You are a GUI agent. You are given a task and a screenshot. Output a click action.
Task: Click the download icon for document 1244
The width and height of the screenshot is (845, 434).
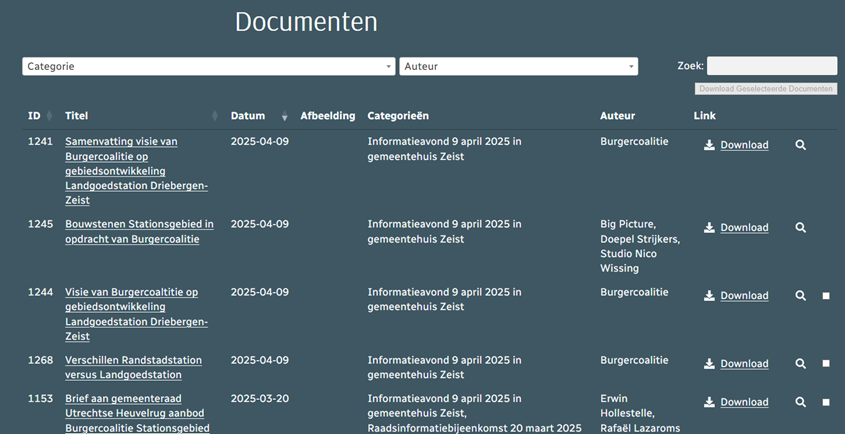(709, 295)
